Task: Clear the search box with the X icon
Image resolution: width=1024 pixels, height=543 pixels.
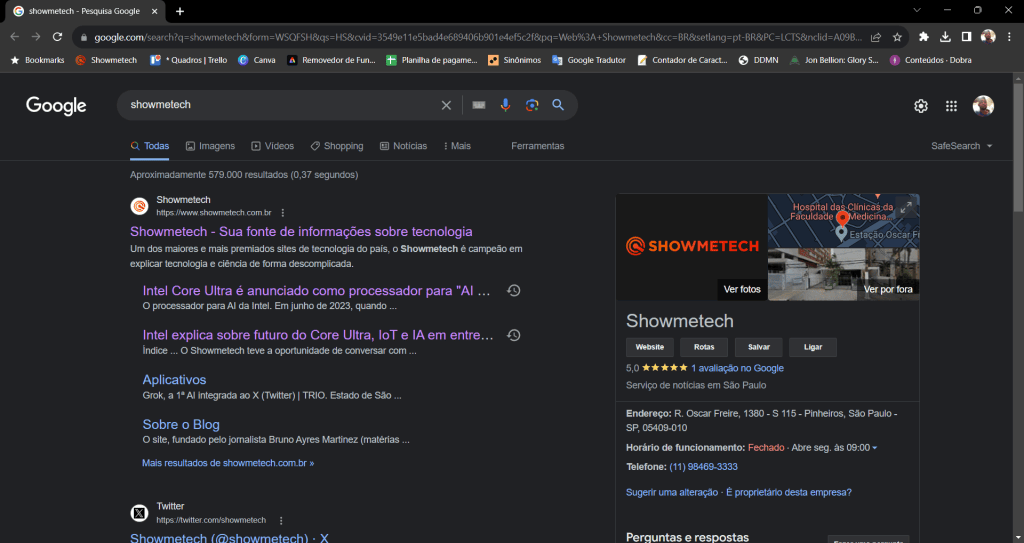Action: pos(446,105)
